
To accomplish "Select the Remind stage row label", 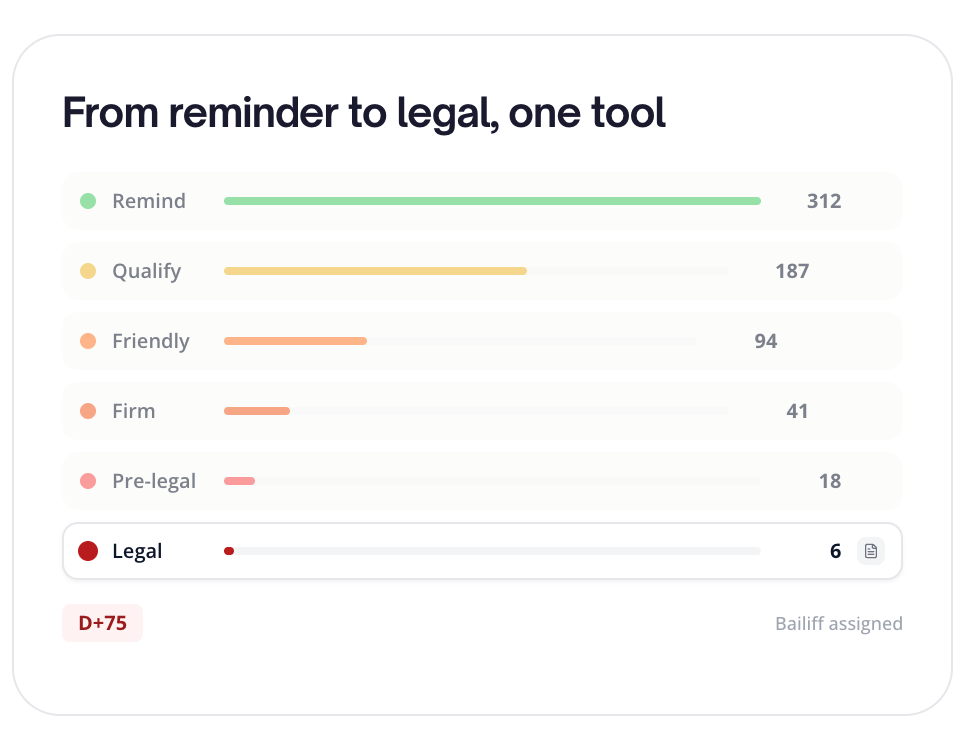I will [x=148, y=201].
